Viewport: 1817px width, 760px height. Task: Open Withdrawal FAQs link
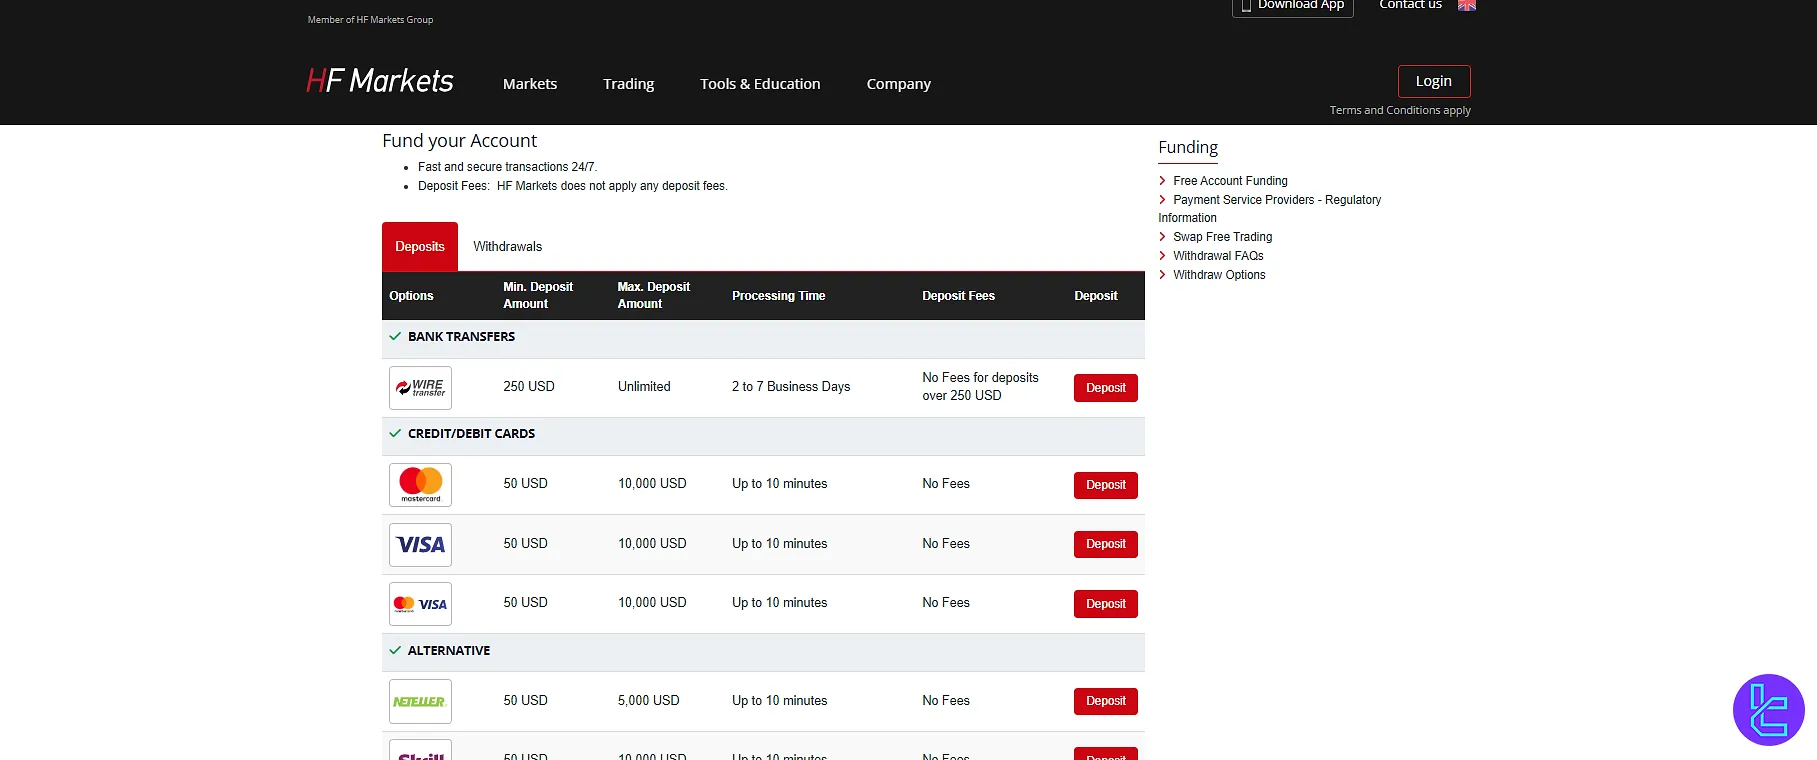pos(1218,256)
